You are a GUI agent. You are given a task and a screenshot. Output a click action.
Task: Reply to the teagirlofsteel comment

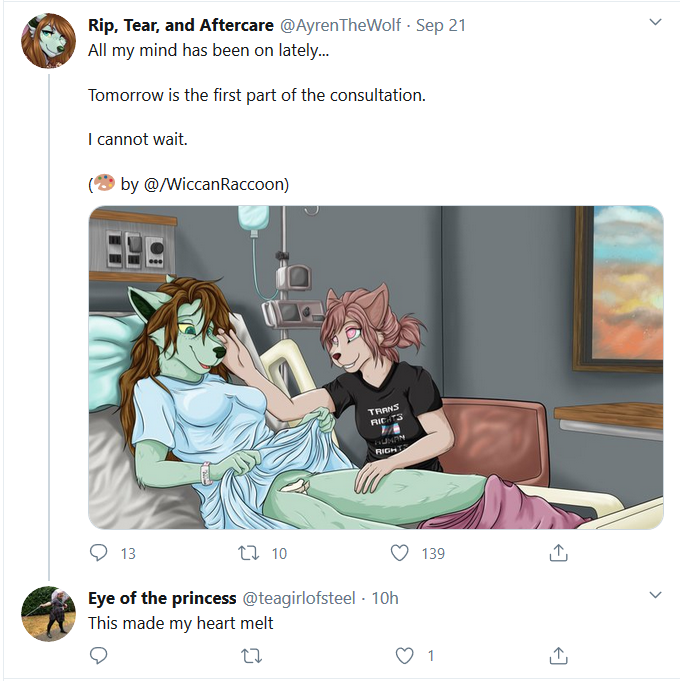(x=99, y=655)
